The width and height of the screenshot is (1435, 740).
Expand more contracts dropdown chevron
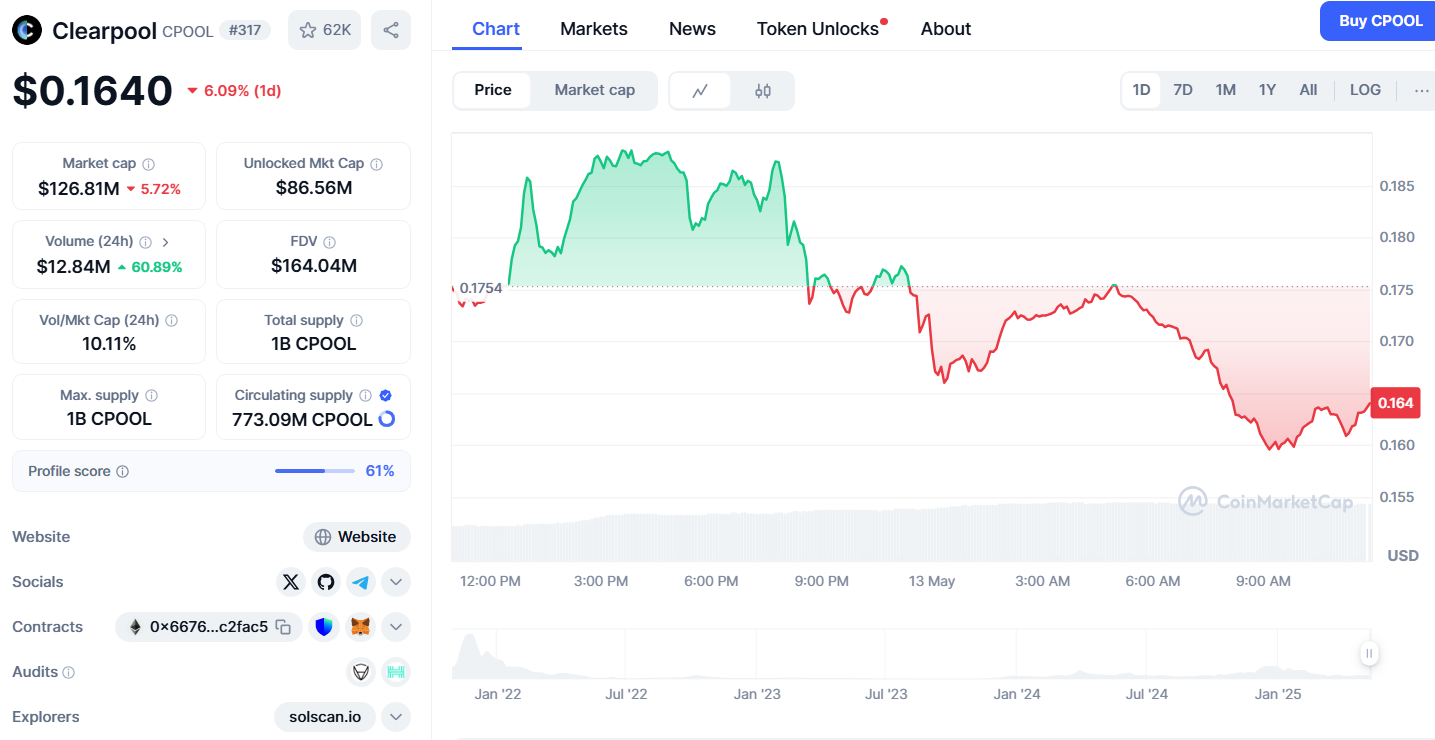(x=396, y=627)
